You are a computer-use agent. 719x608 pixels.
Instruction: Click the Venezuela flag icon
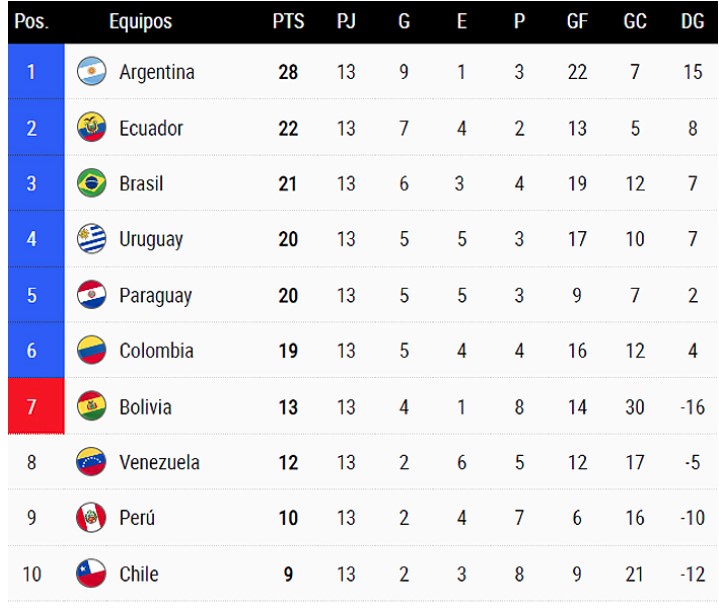point(91,462)
